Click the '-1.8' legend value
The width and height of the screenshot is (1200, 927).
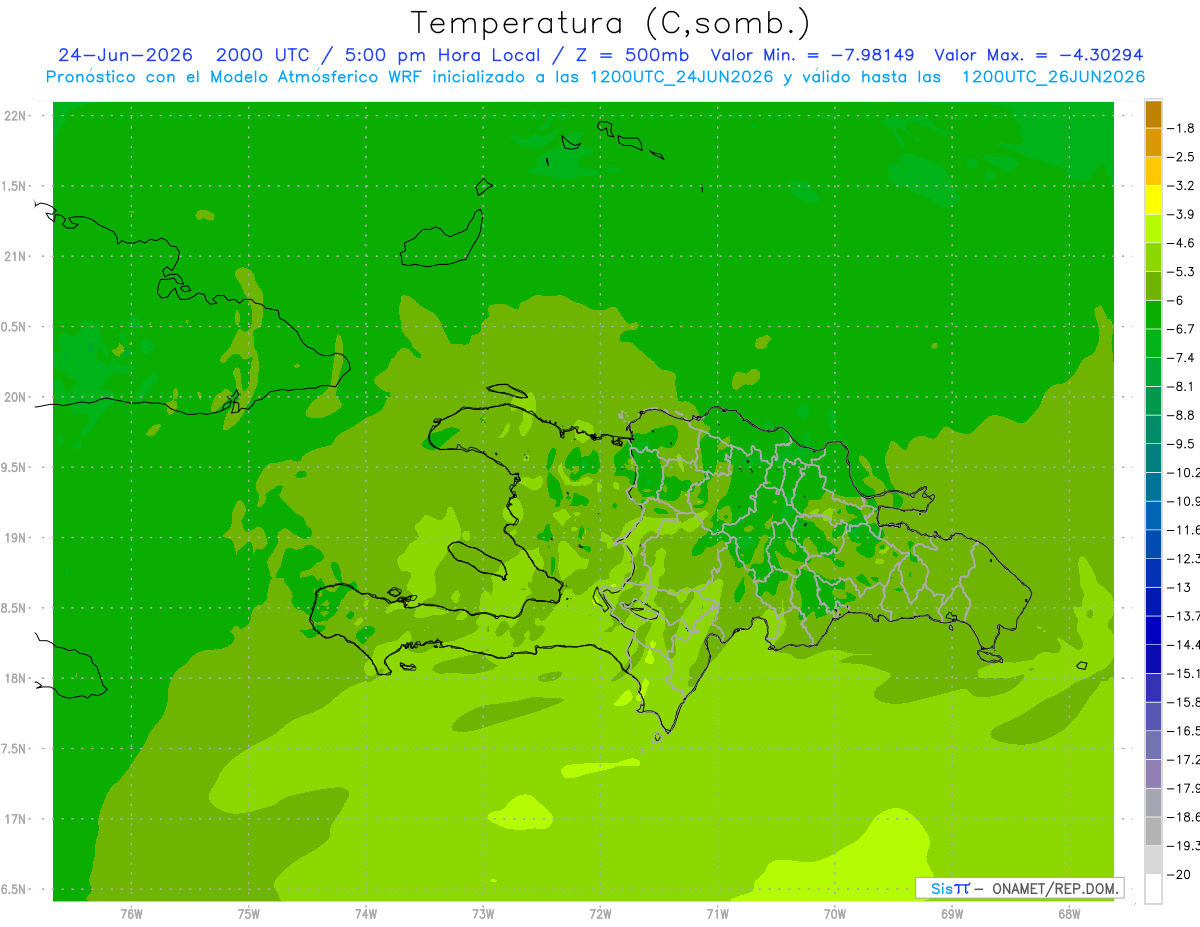(x=1181, y=128)
